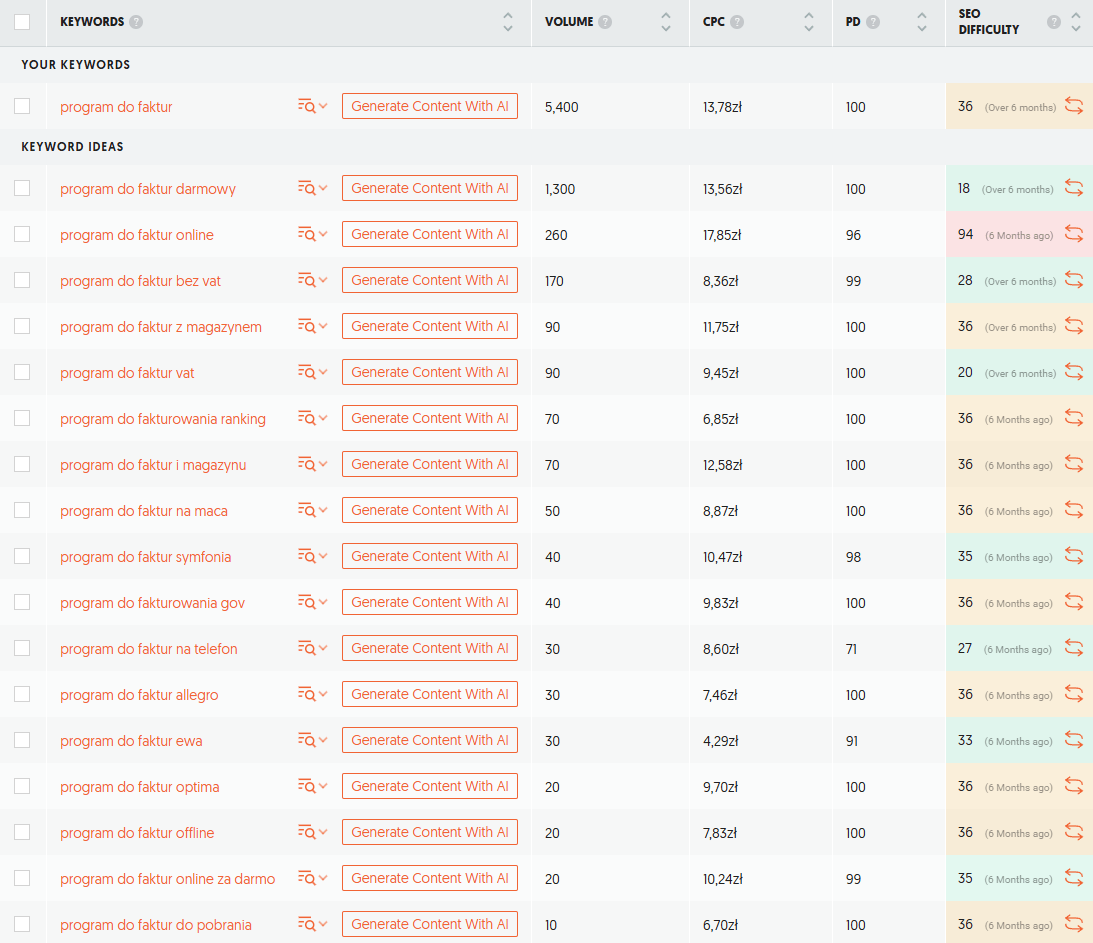The image size is (1093, 943).
Task: Refresh SEO difficulty for 'program do faktur symfonia'
Action: click(x=1074, y=556)
